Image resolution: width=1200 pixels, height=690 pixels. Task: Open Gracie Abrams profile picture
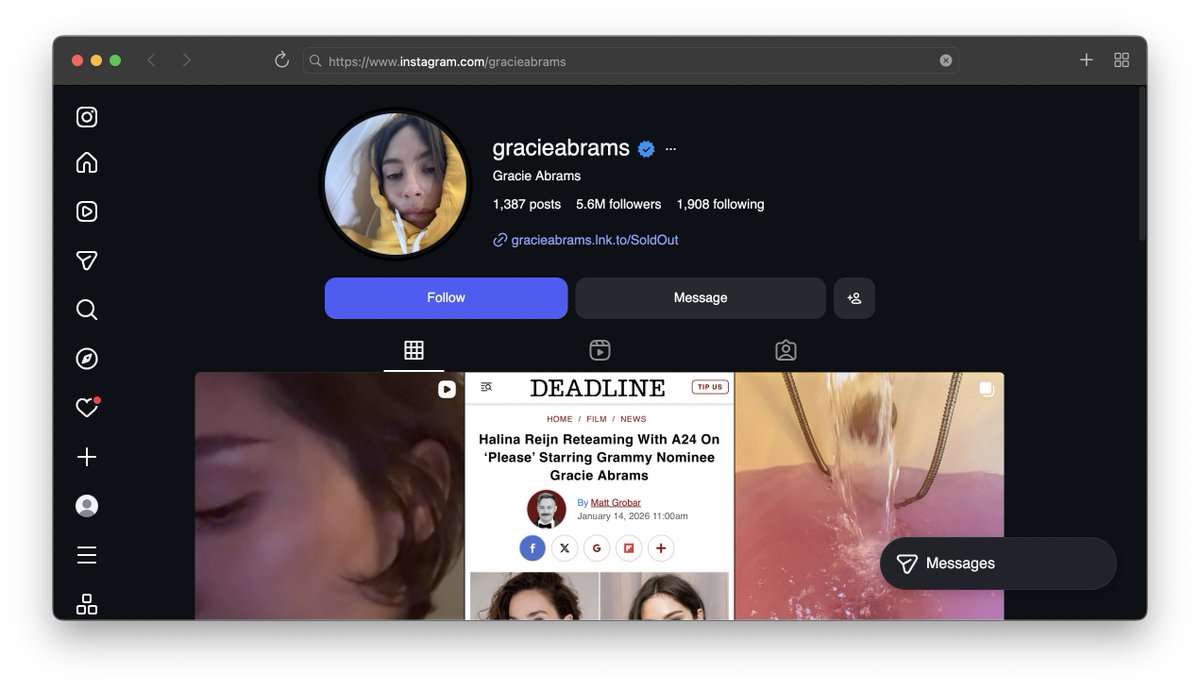[x=395, y=184]
